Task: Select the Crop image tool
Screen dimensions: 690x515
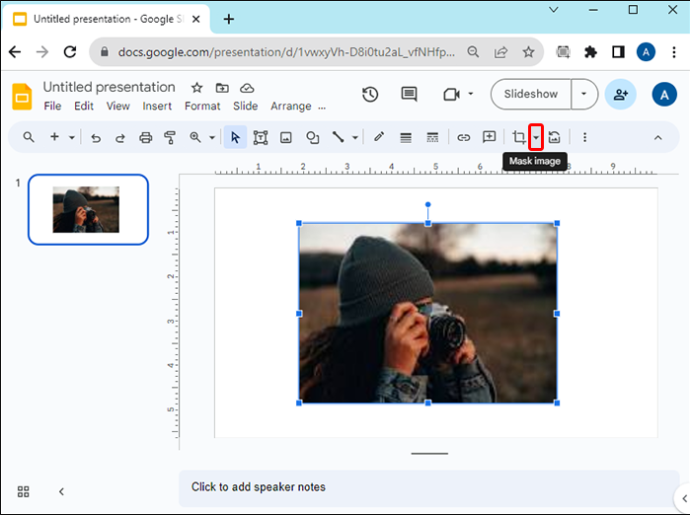Action: tap(519, 137)
